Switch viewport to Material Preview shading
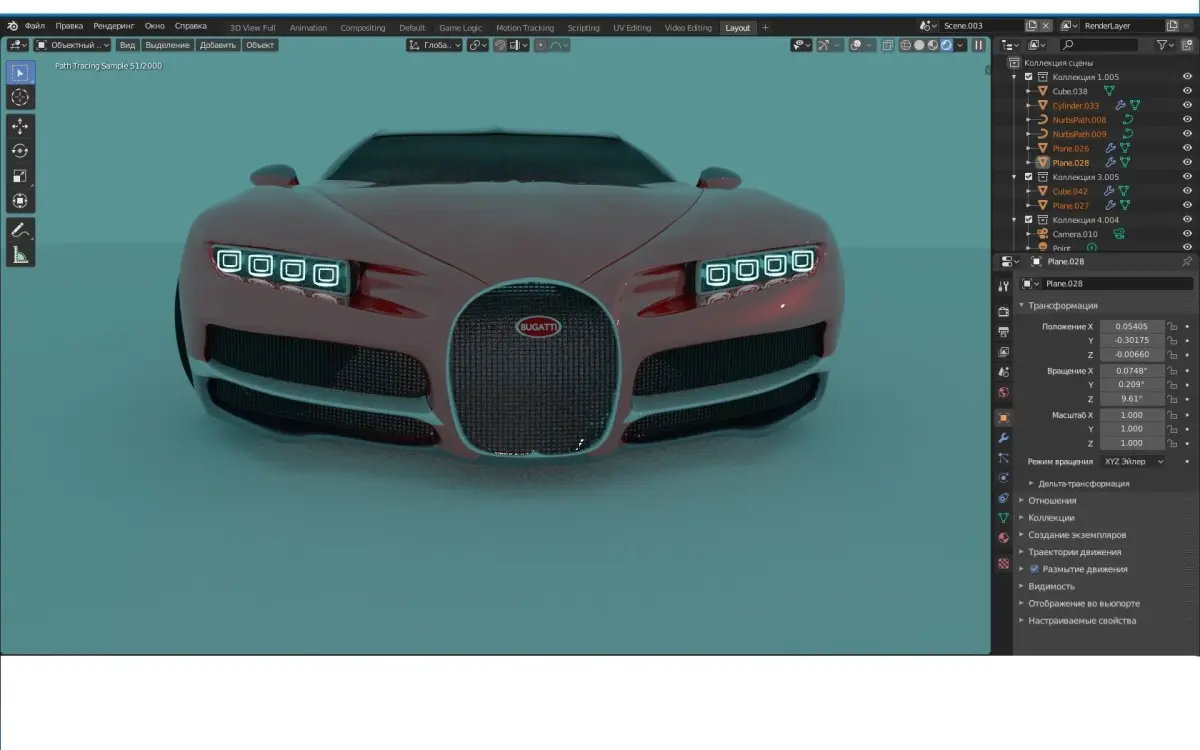 pyautogui.click(x=933, y=45)
